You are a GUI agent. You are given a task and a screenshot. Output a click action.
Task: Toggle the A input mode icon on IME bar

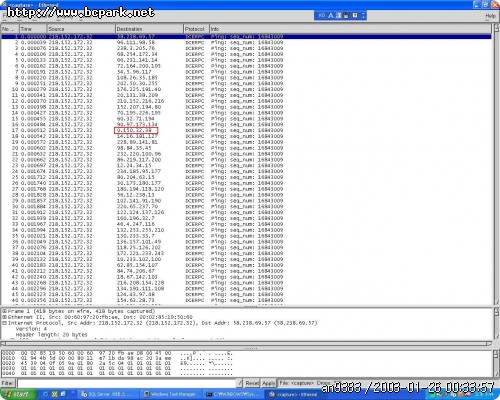point(331,15)
